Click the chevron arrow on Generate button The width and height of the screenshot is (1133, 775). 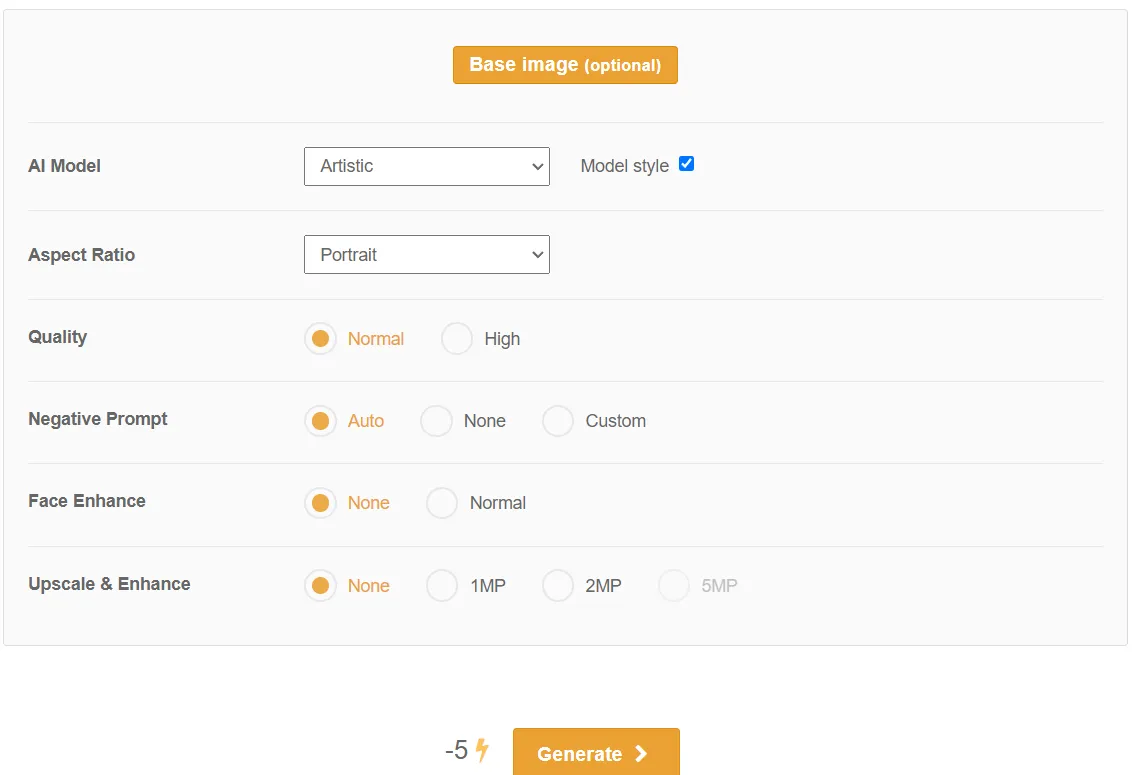(x=641, y=754)
